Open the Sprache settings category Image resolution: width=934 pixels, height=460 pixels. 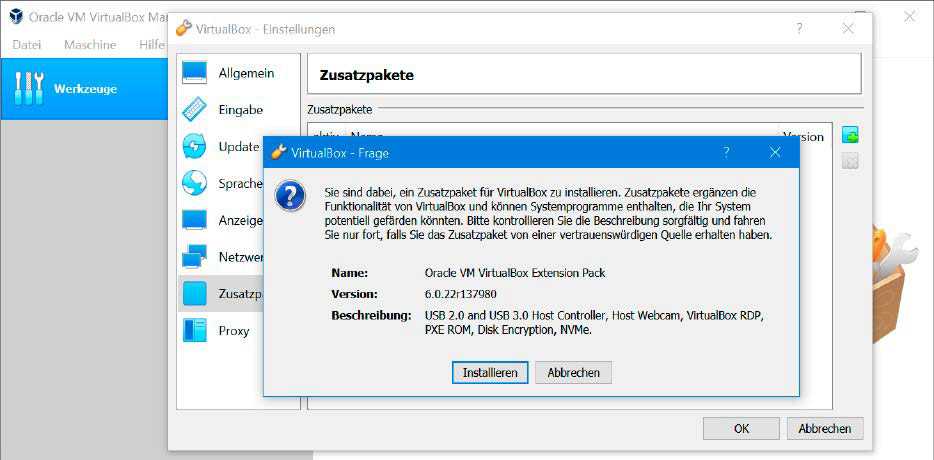coord(222,184)
